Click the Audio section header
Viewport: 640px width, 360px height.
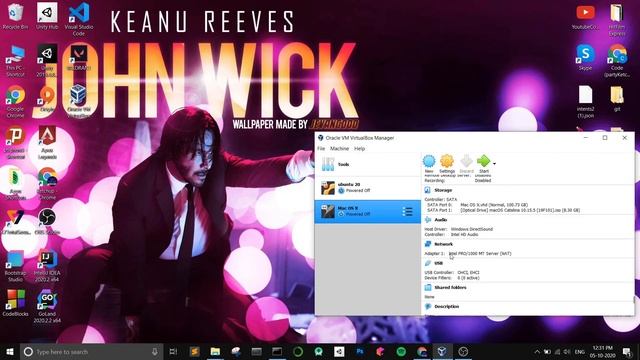coord(441,220)
